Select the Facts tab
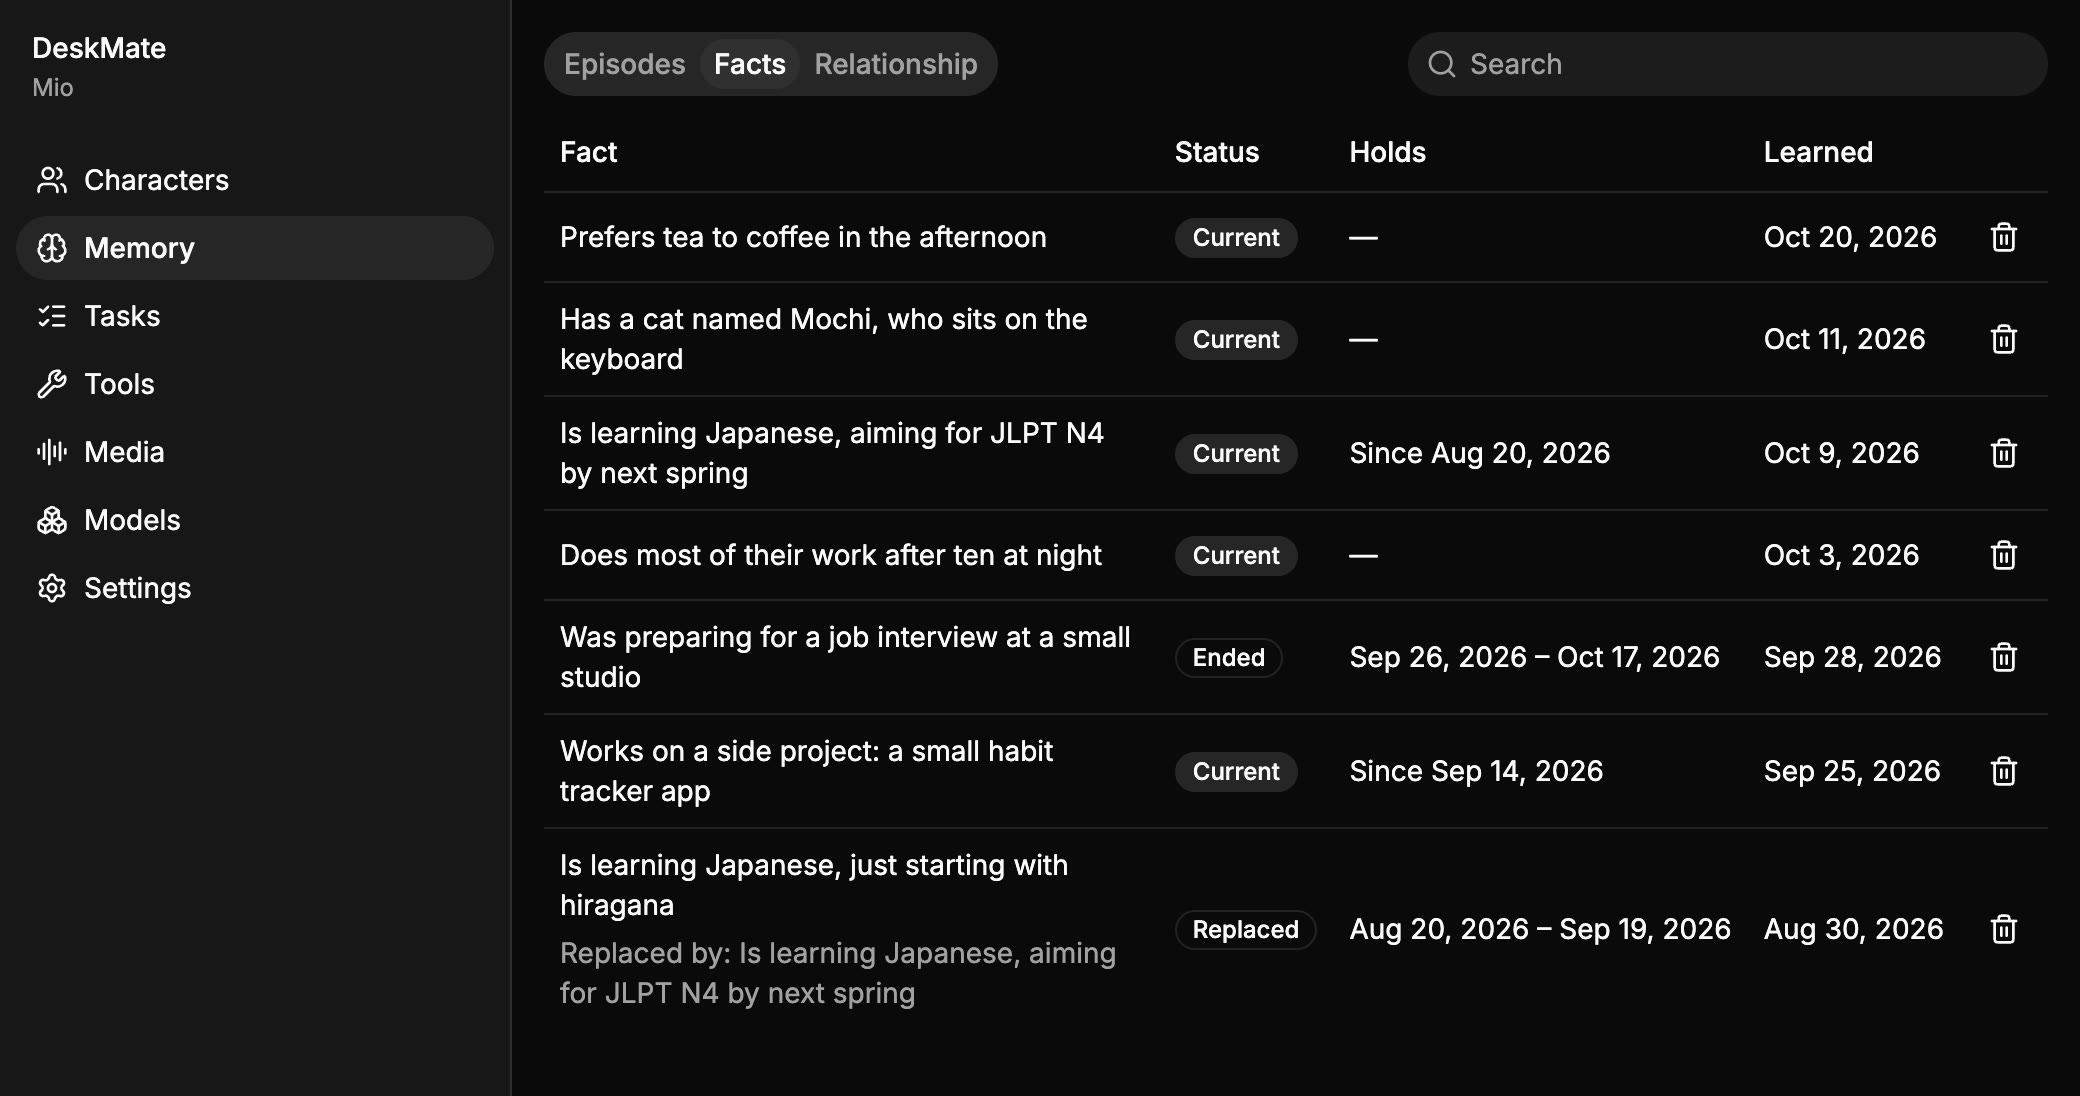Image resolution: width=2080 pixels, height=1096 pixels. [750, 64]
